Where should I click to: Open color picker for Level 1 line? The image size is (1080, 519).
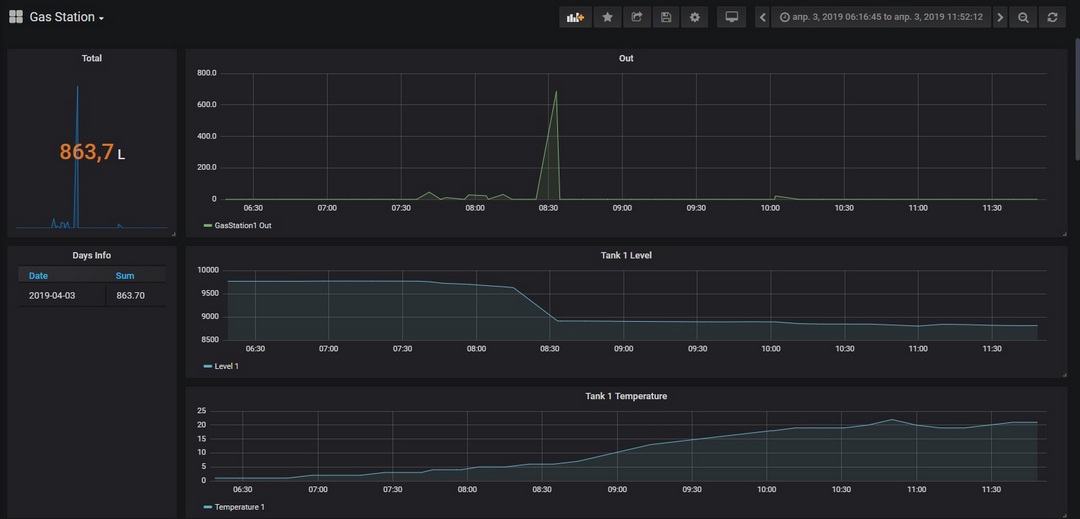[x=208, y=366]
